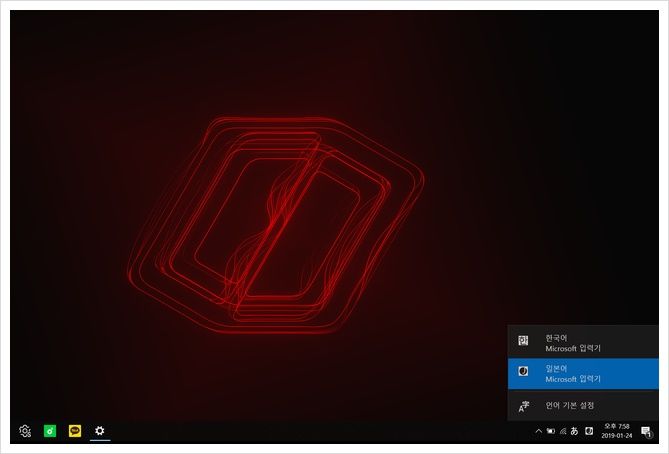This screenshot has height=454, width=669.
Task: Check battery status tray icon
Action: [x=551, y=431]
